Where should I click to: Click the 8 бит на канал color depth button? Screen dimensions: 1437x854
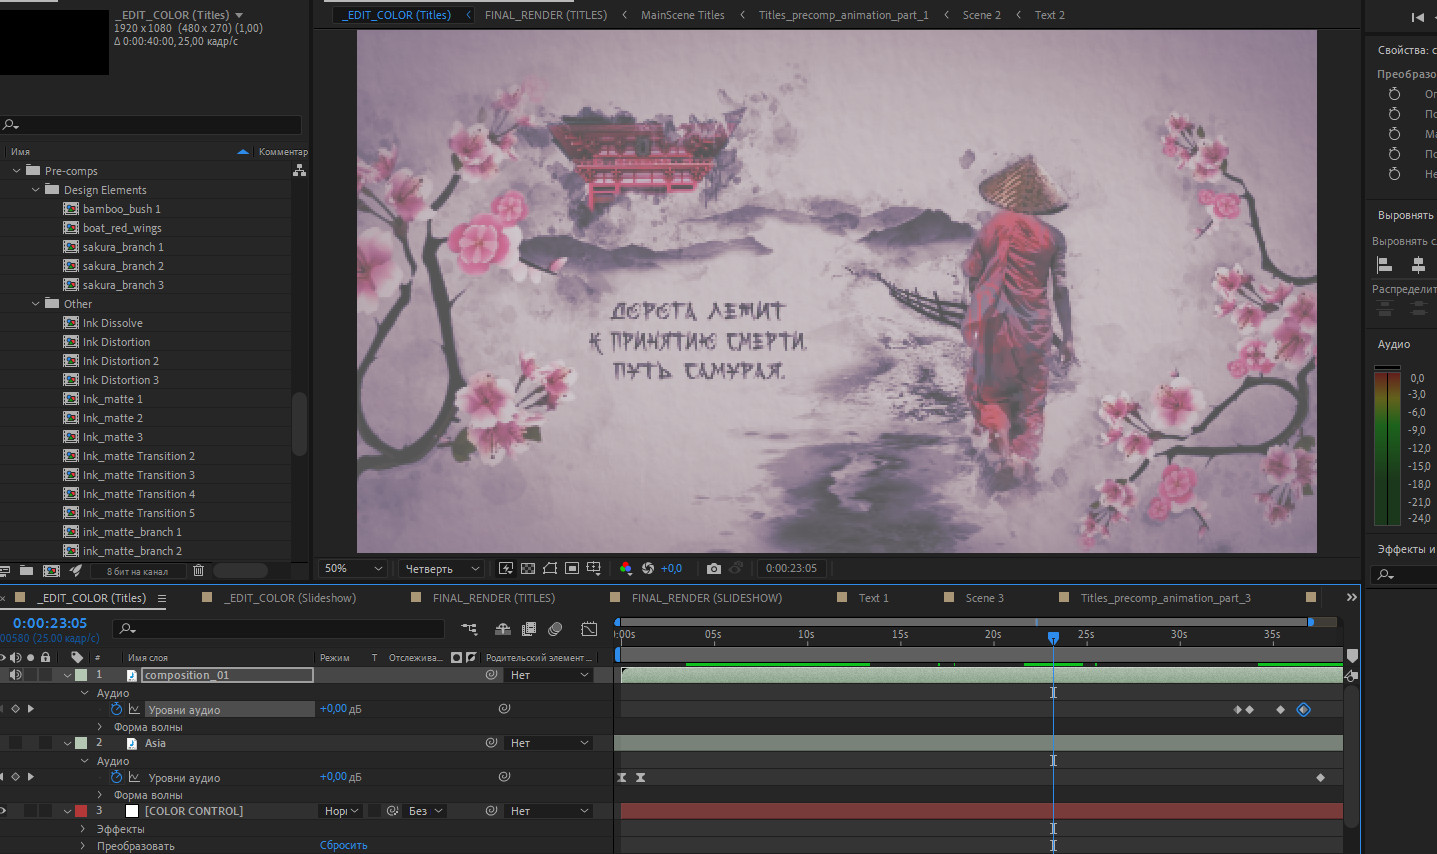[x=137, y=571]
